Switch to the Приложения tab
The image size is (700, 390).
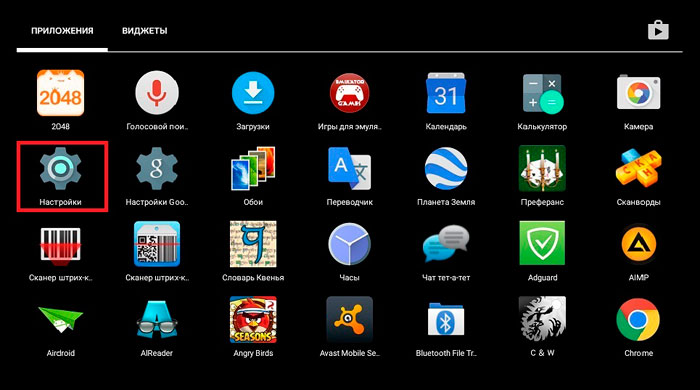[x=62, y=31]
